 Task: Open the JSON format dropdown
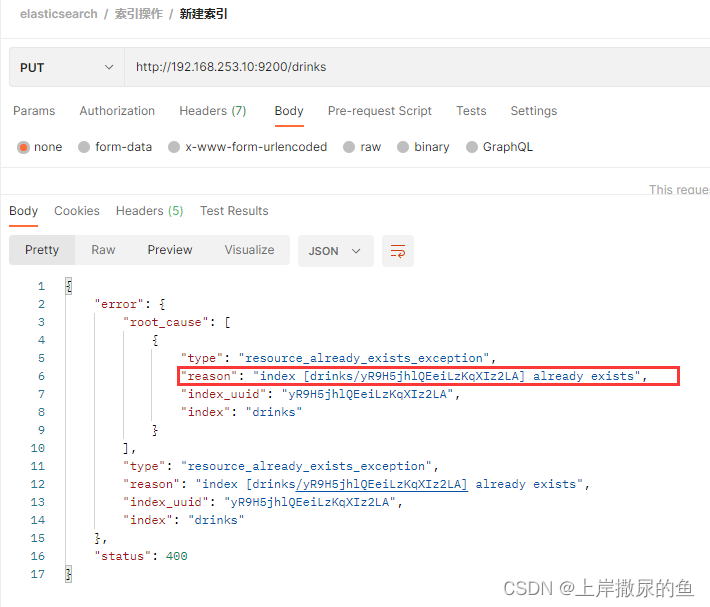tap(336, 251)
